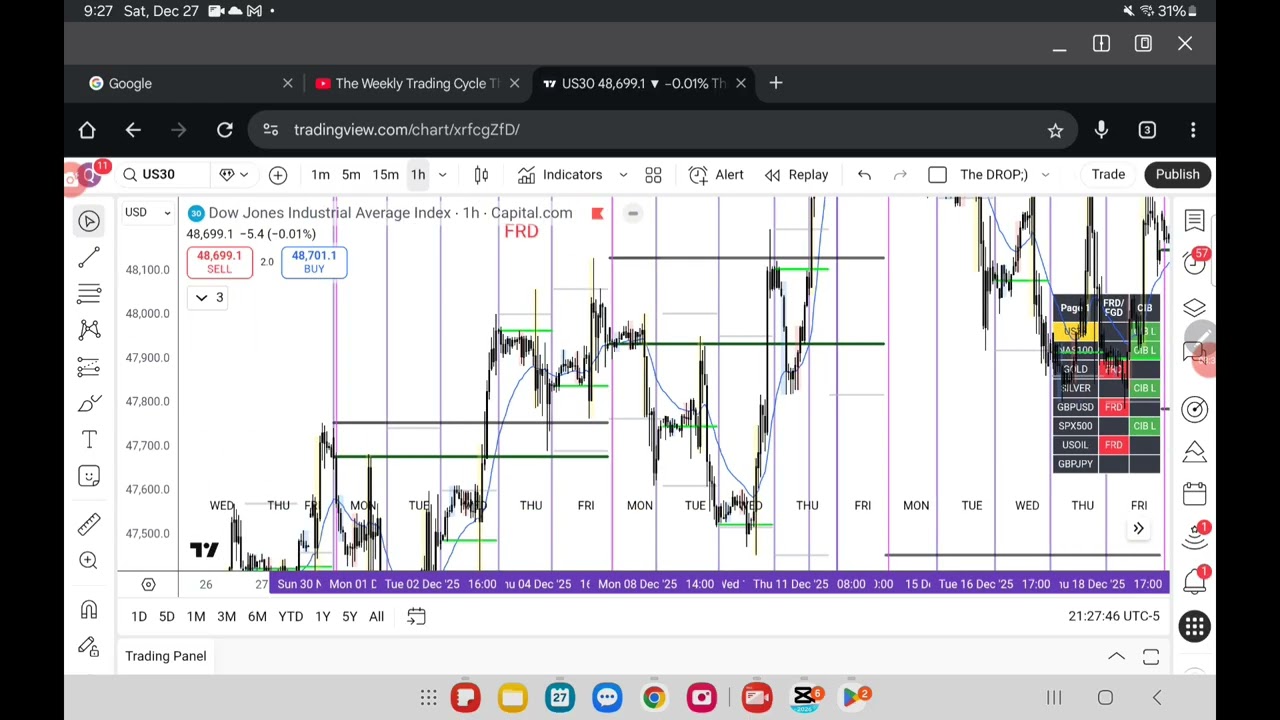Switch to All date range
Viewport: 1280px width, 720px height.
tap(376, 616)
